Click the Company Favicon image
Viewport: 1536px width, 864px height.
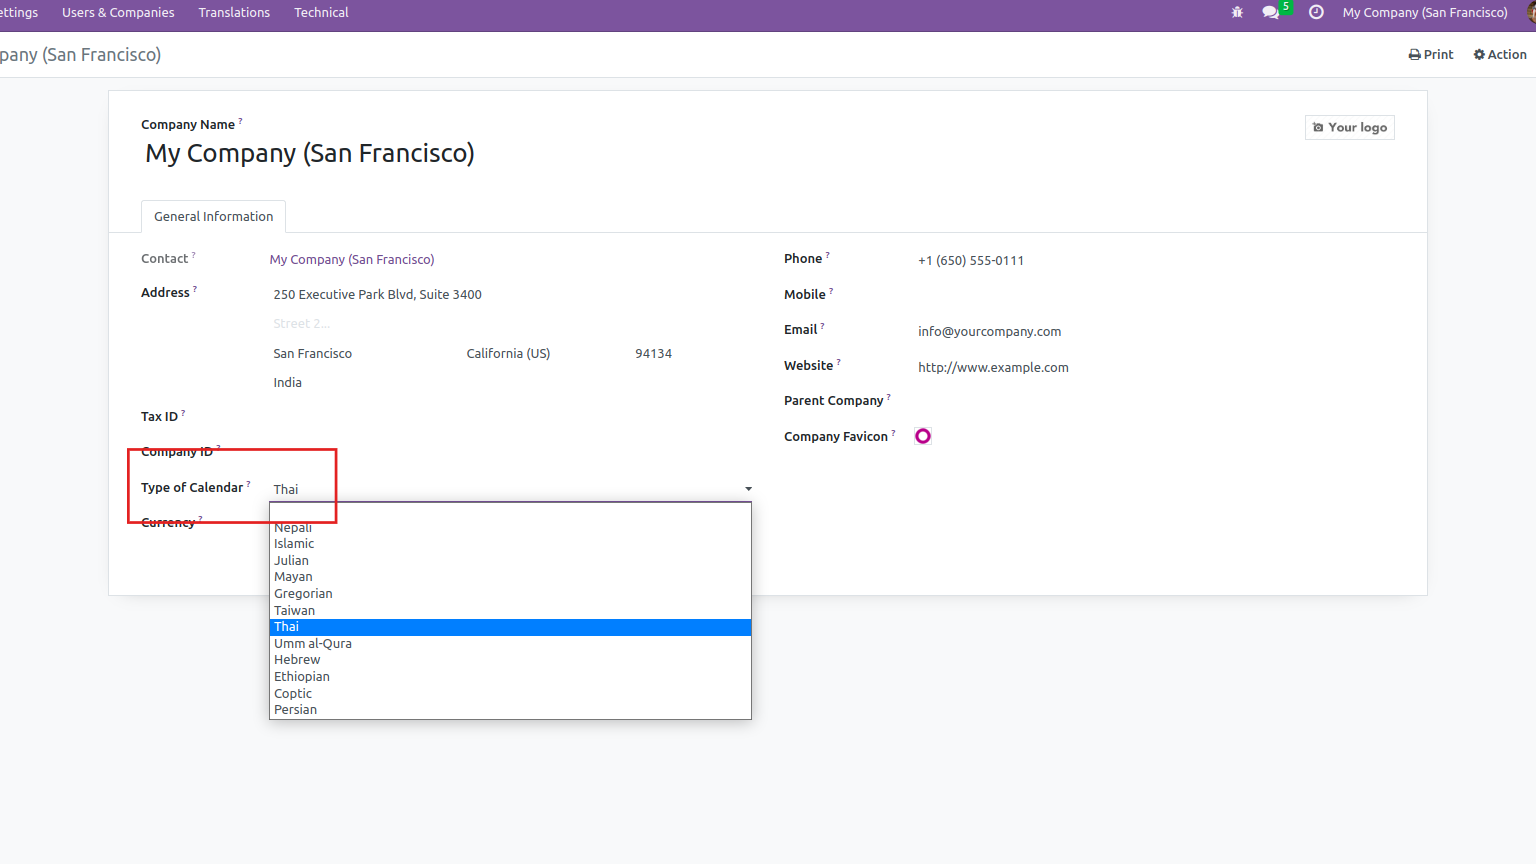point(923,436)
